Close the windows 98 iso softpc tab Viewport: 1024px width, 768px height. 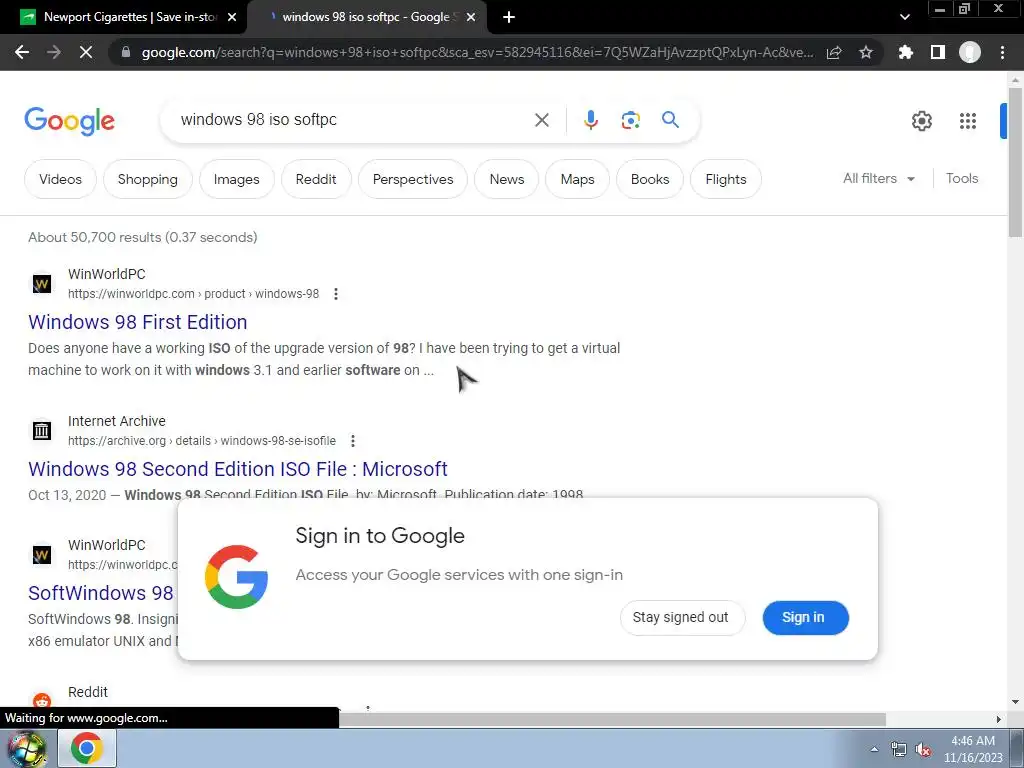point(471,17)
